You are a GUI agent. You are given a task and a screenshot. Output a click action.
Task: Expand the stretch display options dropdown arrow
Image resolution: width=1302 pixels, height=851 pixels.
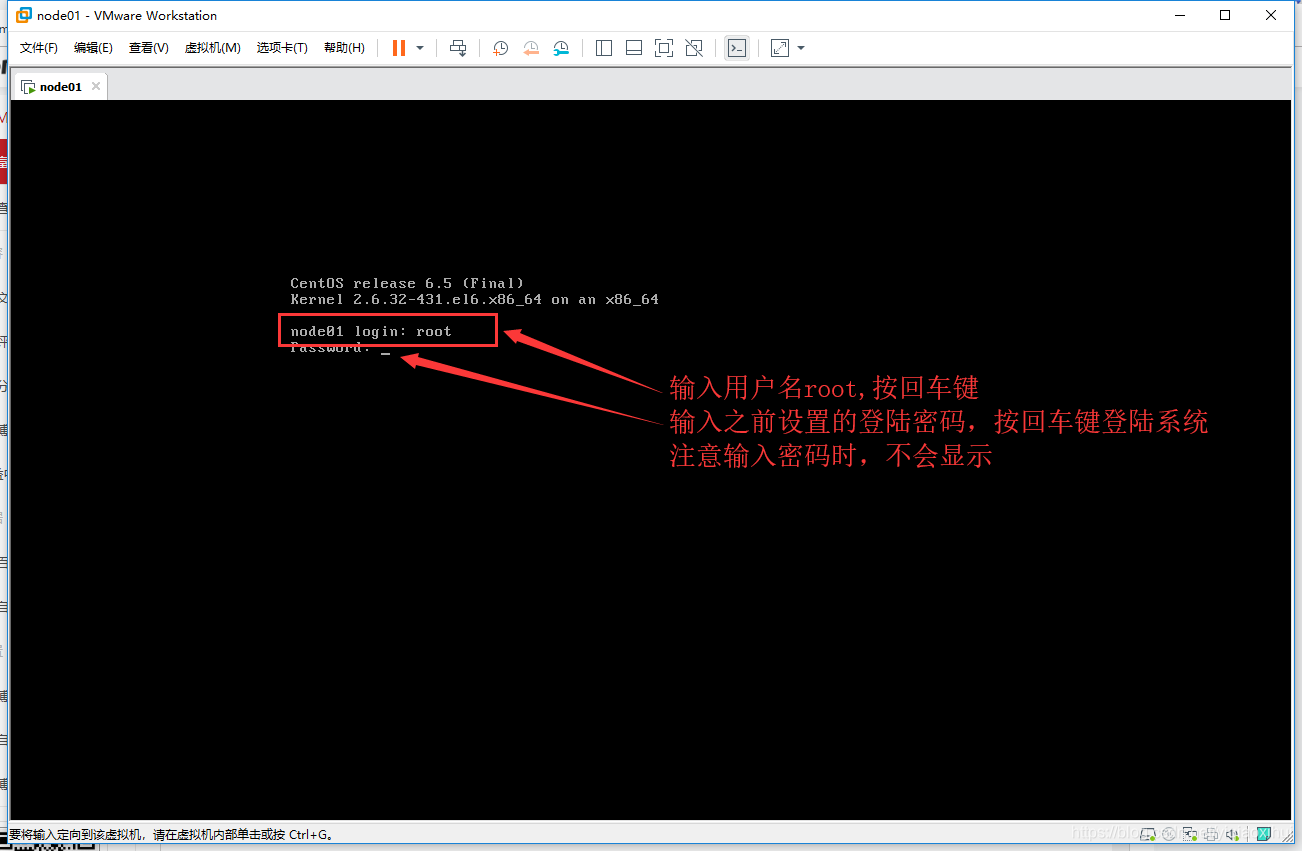click(x=801, y=48)
